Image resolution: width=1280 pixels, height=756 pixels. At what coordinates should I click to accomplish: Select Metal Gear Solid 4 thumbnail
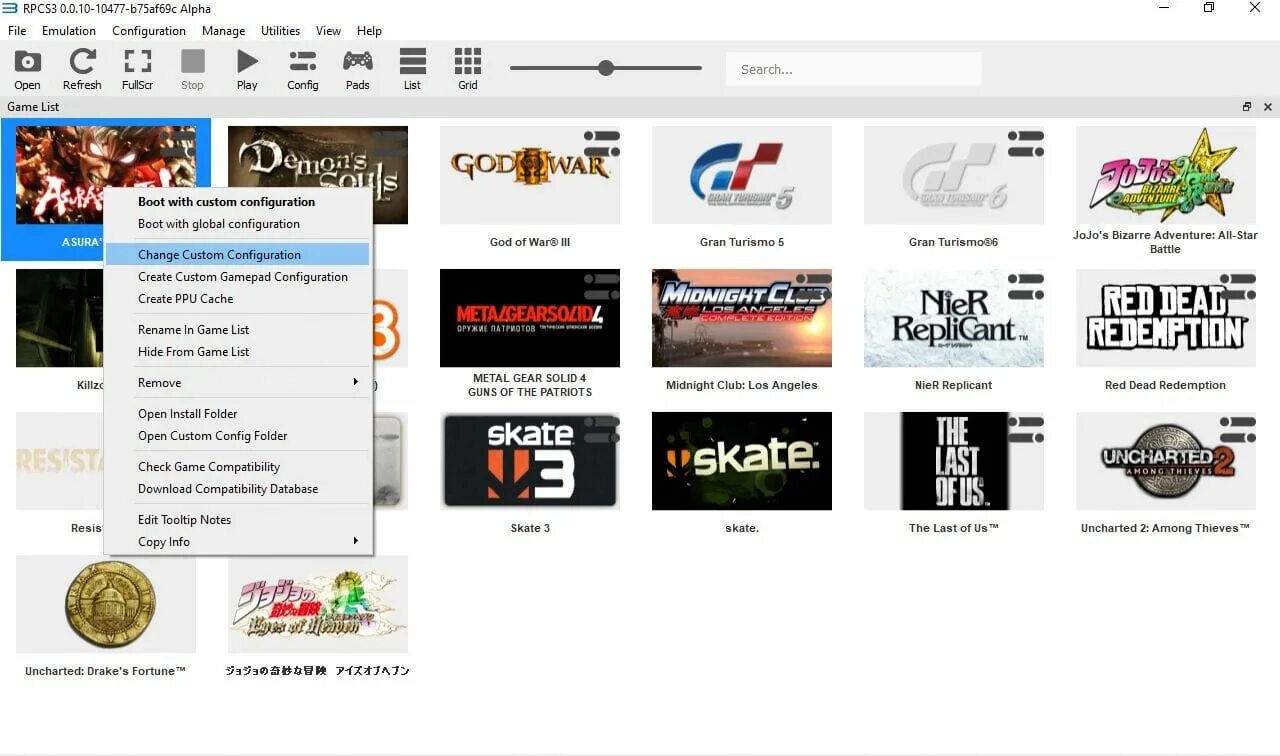click(530, 318)
